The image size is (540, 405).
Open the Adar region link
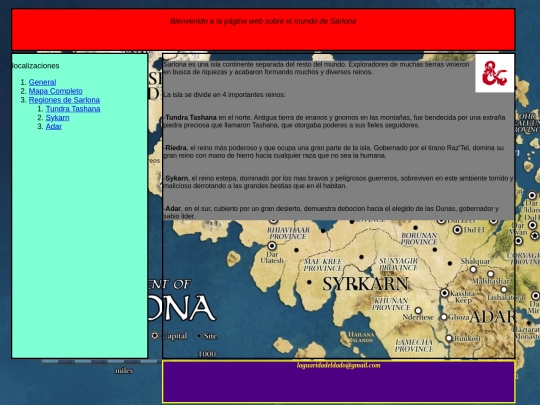(x=54, y=127)
